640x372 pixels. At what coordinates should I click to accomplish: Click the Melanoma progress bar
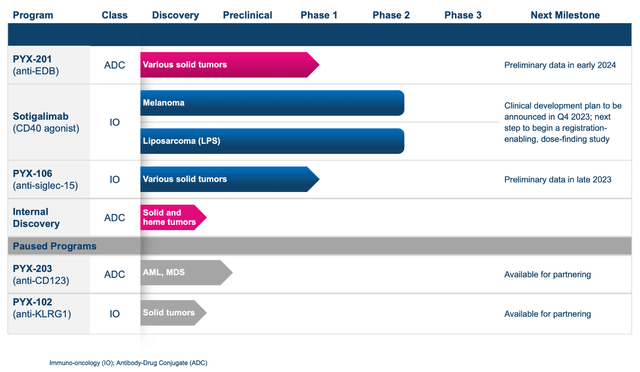coord(272,103)
